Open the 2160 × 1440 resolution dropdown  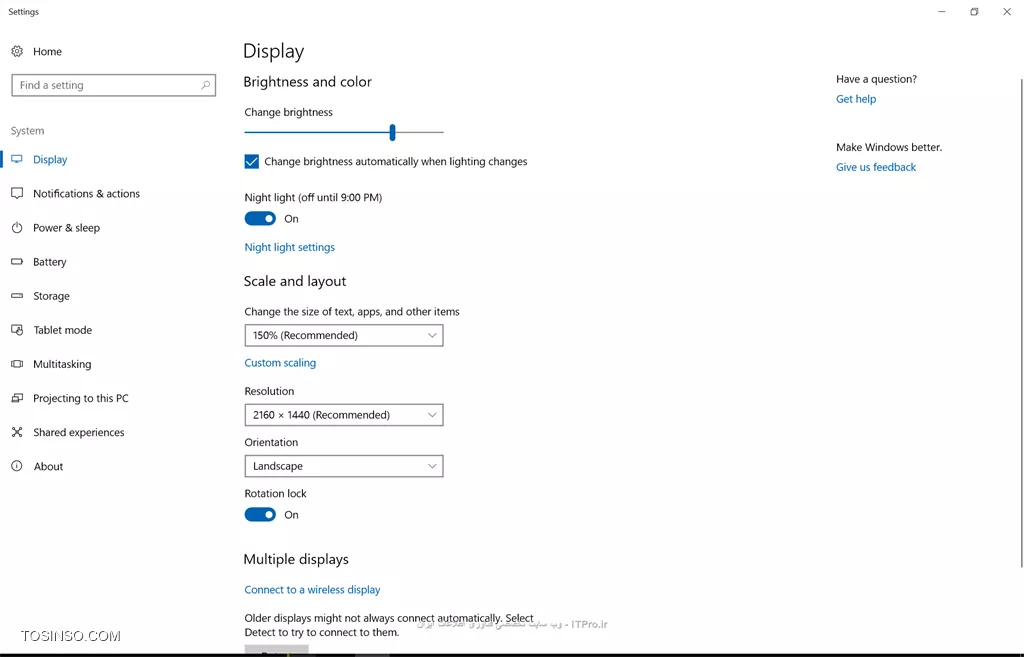tap(344, 415)
